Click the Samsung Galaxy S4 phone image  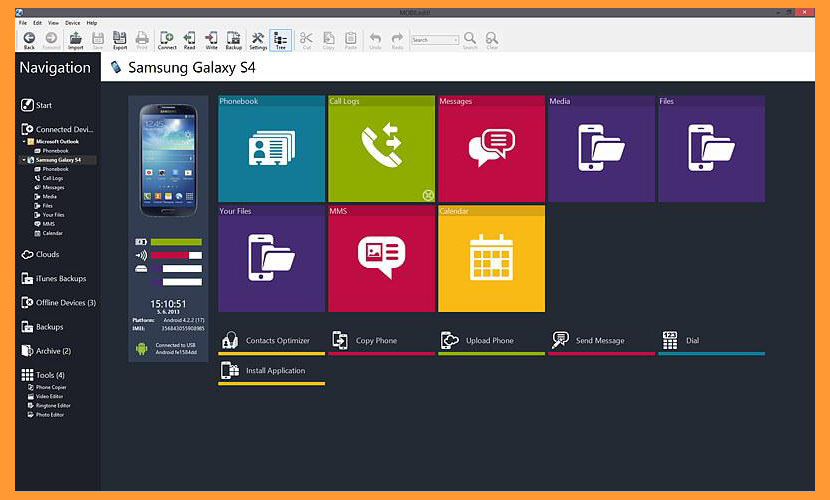click(x=168, y=160)
